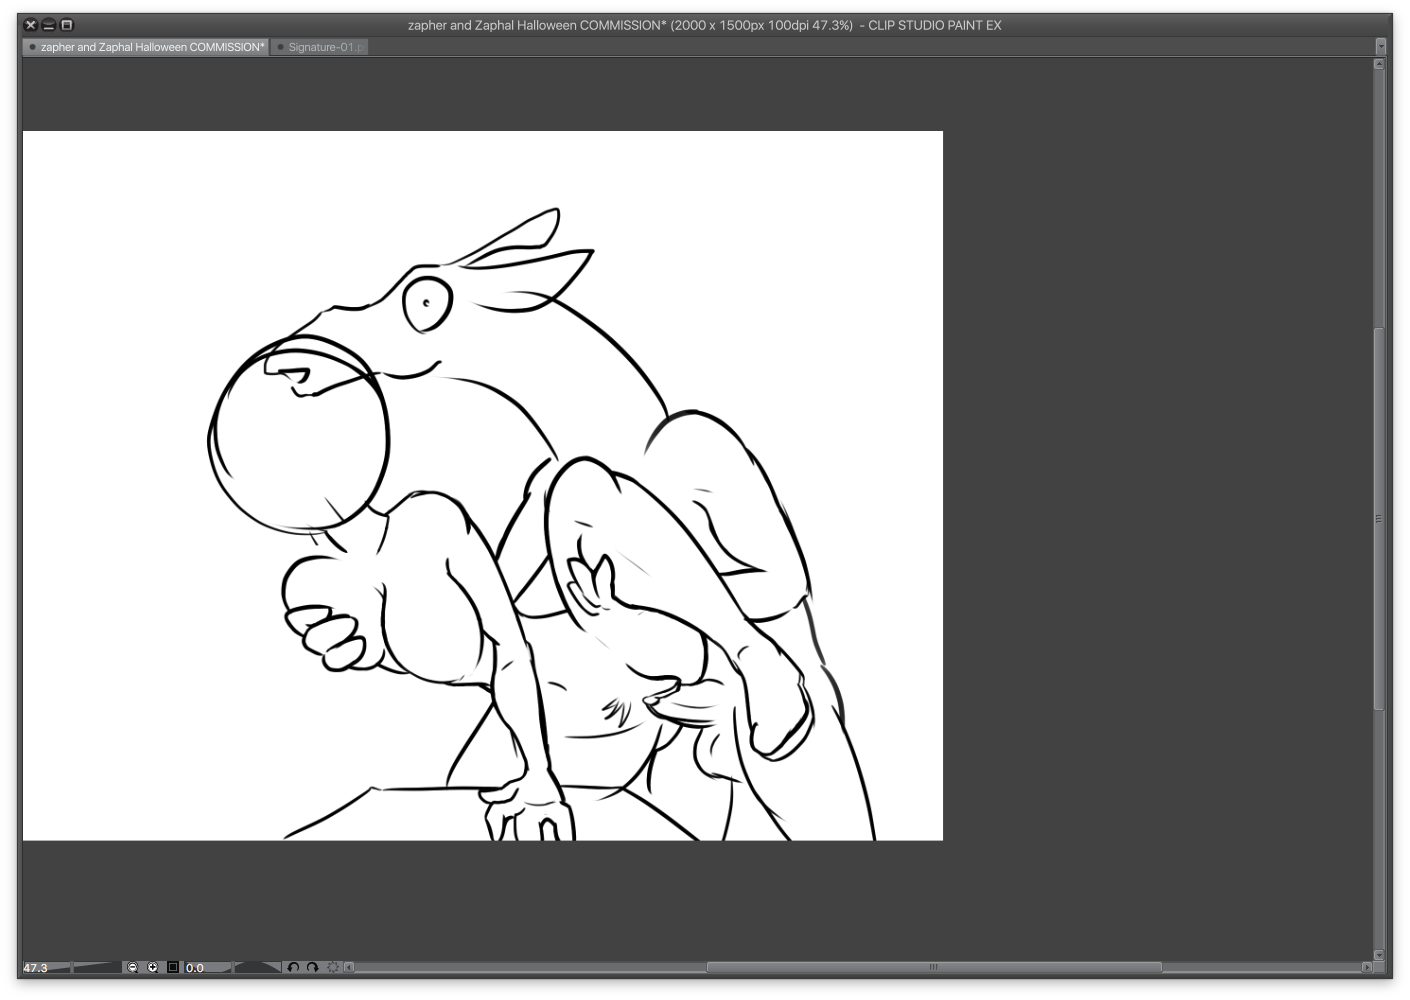Switch to the Signature-01 canvas tab

(321, 47)
